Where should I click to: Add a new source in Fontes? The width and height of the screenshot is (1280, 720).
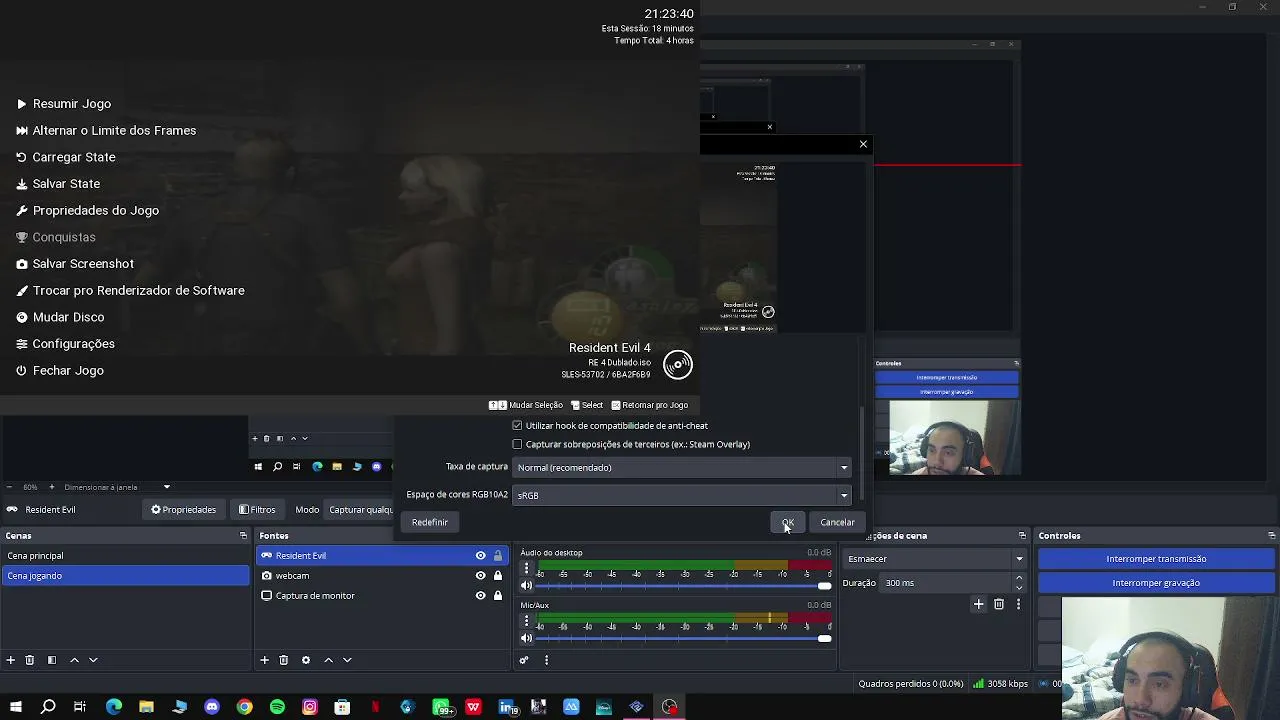coord(265,660)
